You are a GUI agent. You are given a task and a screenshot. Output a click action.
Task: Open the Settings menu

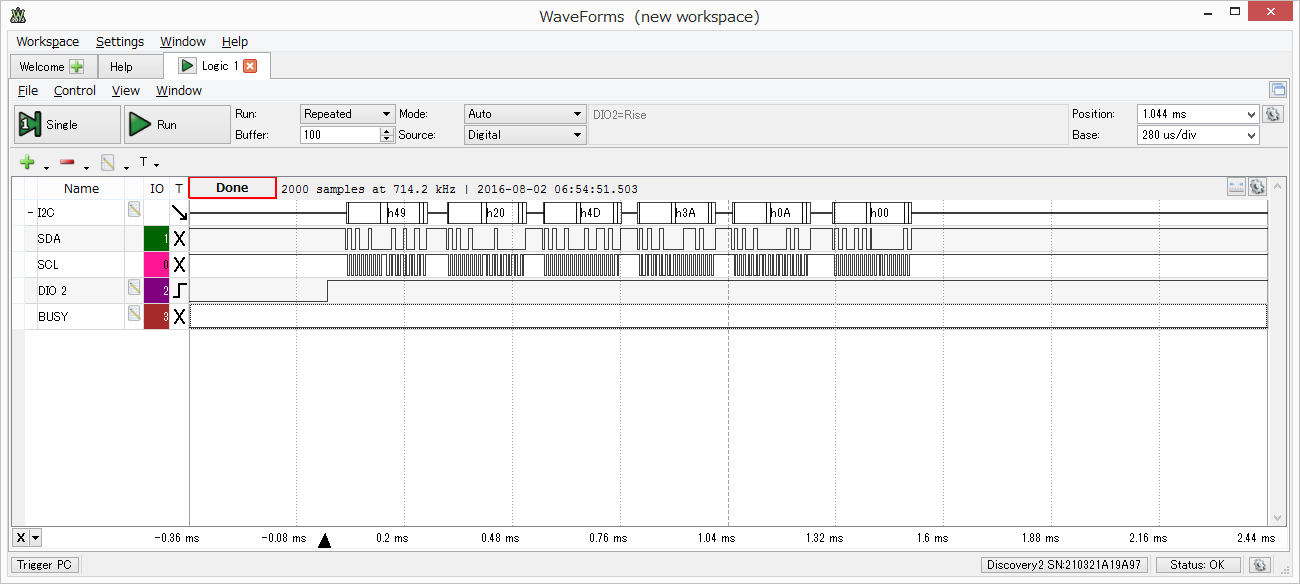[120, 42]
